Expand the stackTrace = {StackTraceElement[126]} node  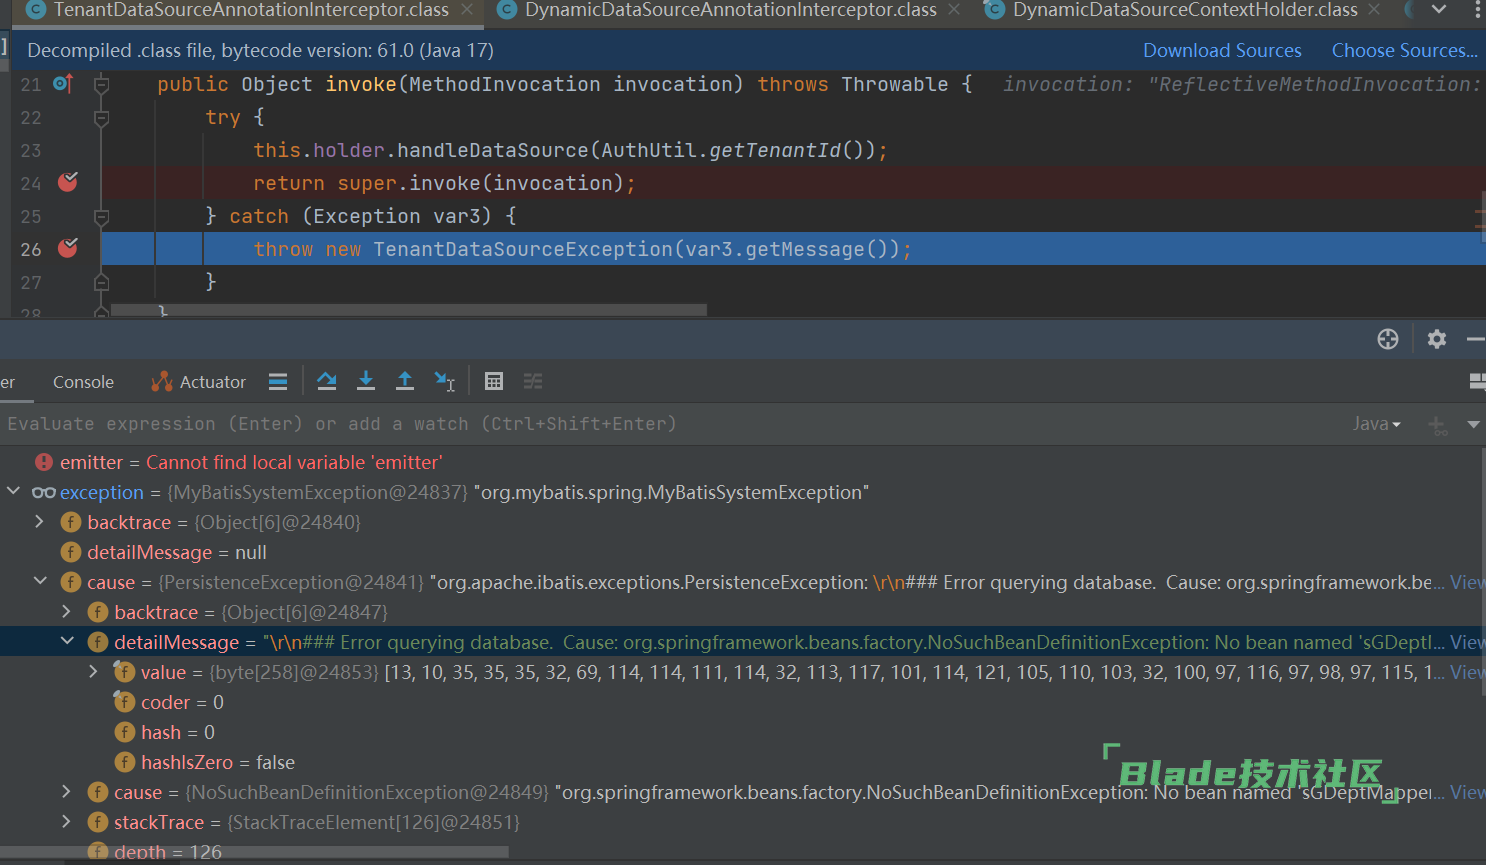pos(67,821)
